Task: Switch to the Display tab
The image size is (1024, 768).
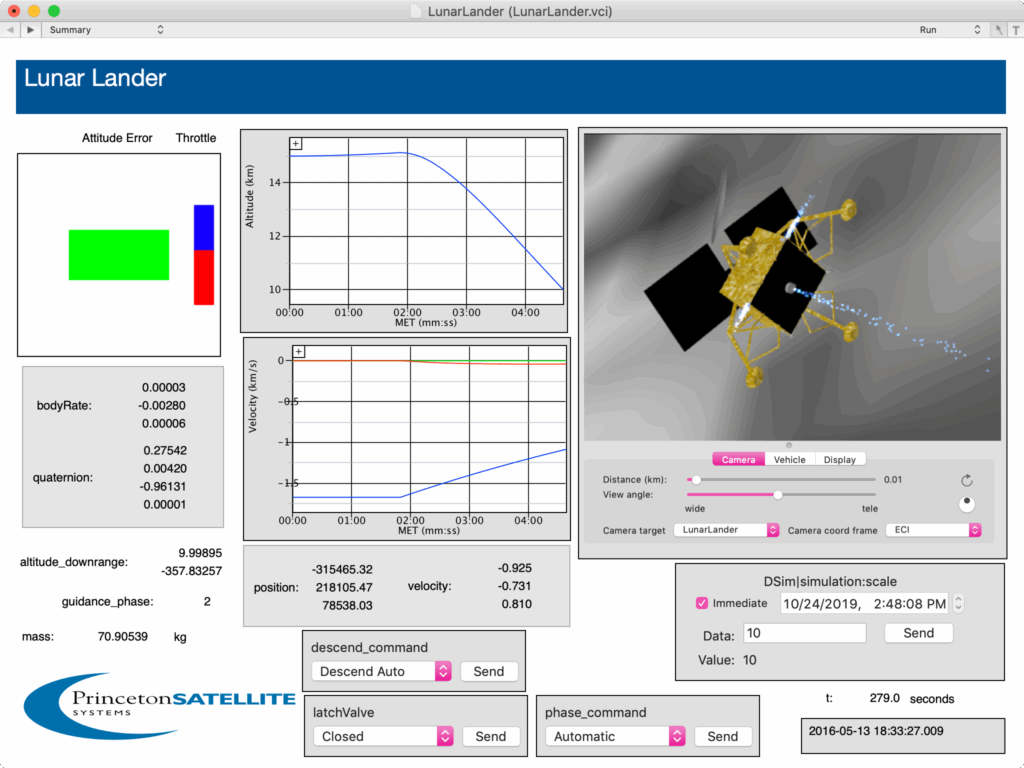Action: (x=840, y=460)
